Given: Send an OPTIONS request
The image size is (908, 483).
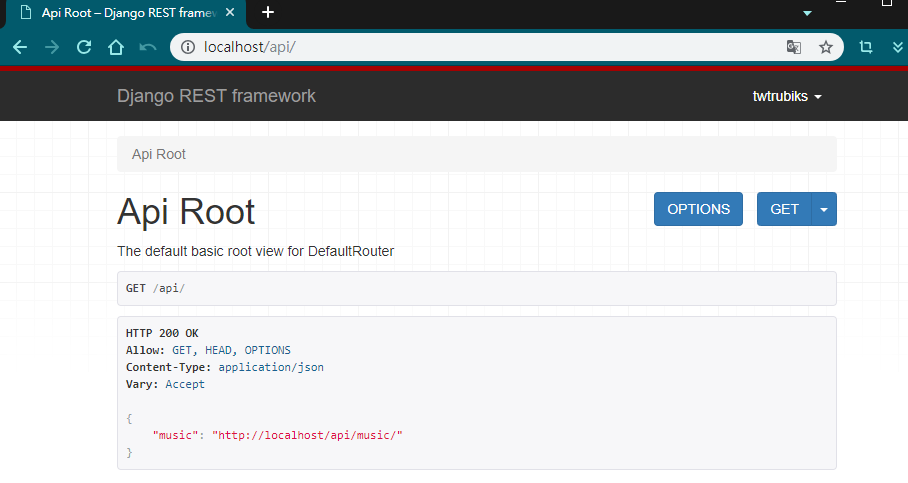Looking at the screenshot, I should click(x=698, y=209).
